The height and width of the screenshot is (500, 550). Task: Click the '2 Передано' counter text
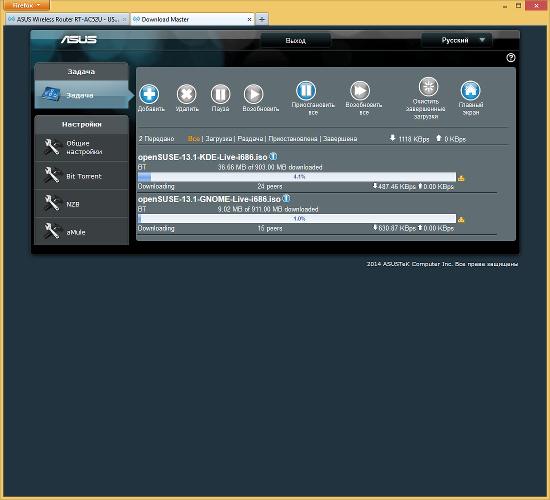coord(156,139)
